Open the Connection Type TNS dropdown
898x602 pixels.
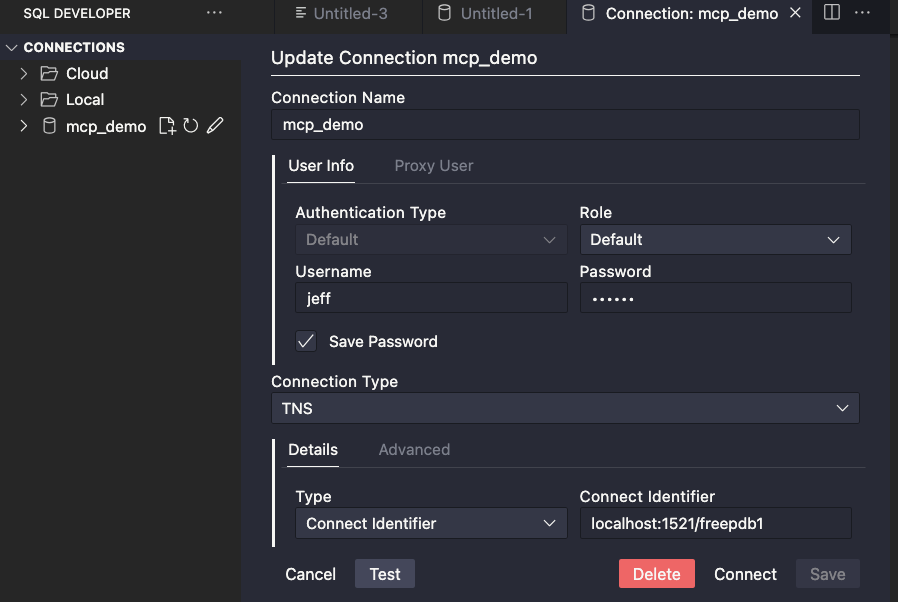565,408
